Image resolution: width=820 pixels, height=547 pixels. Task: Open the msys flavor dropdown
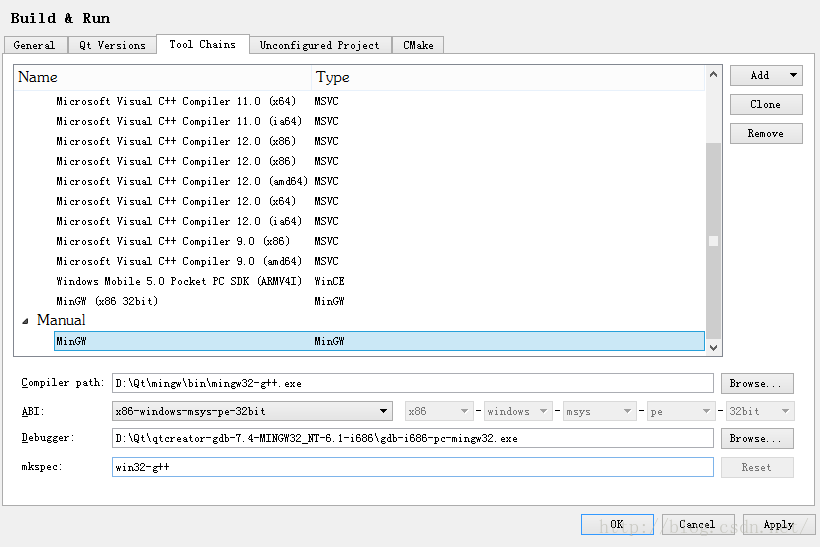click(x=599, y=411)
